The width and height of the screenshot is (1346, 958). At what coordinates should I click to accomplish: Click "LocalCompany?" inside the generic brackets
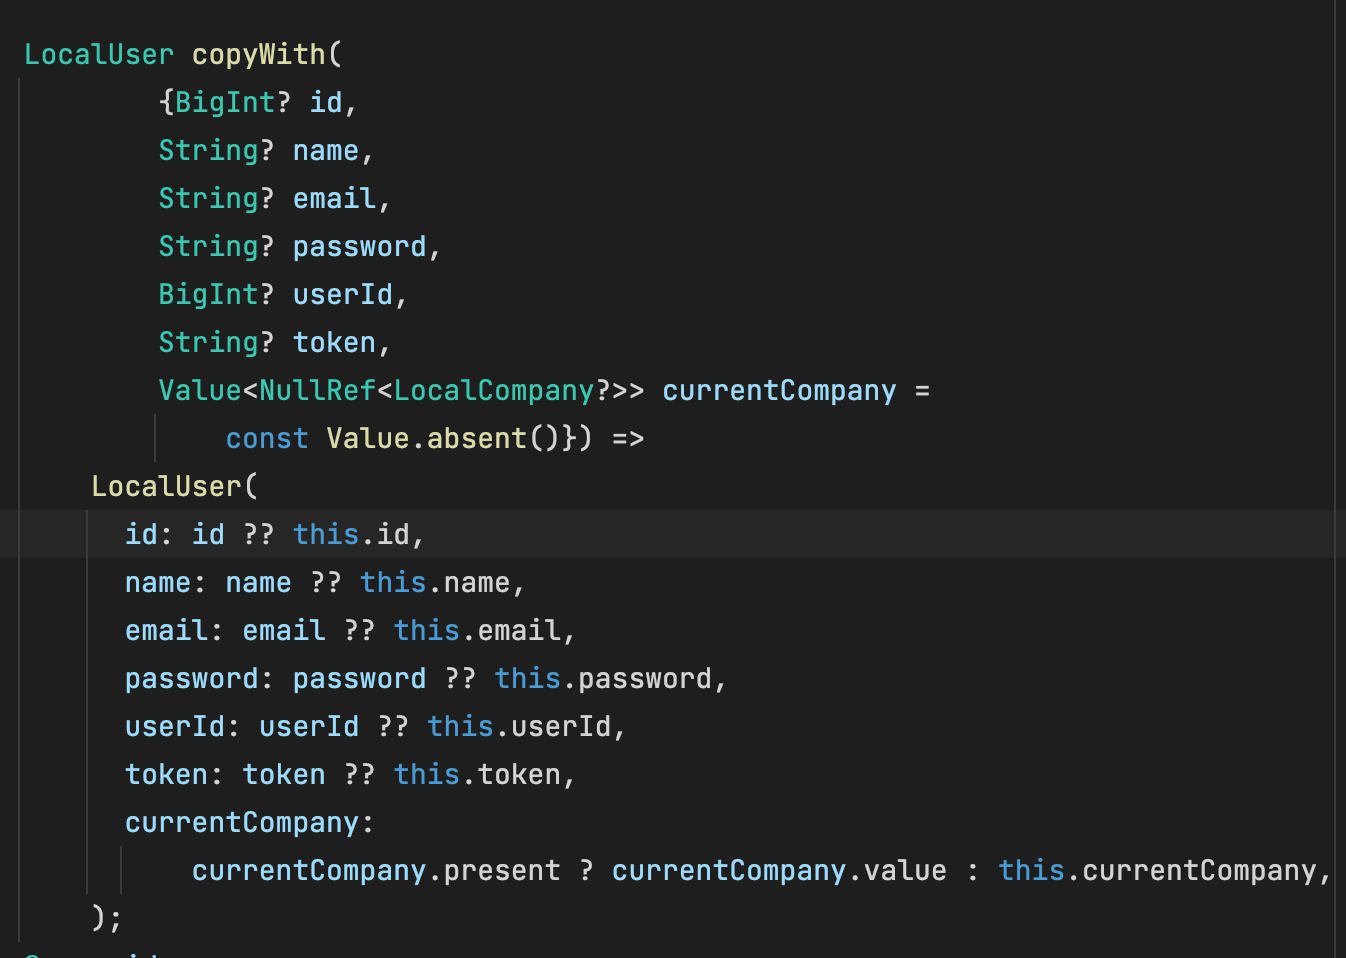pyautogui.click(x=503, y=390)
